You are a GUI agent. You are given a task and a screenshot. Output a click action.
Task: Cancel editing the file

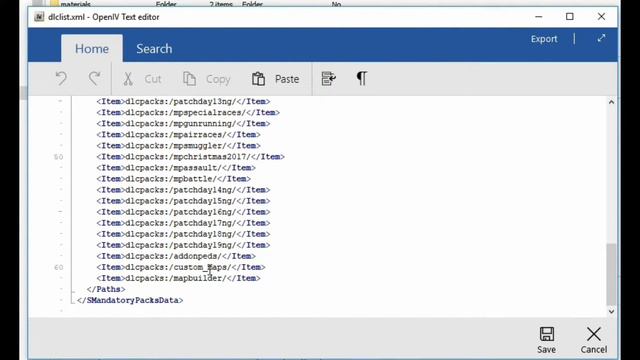click(594, 340)
